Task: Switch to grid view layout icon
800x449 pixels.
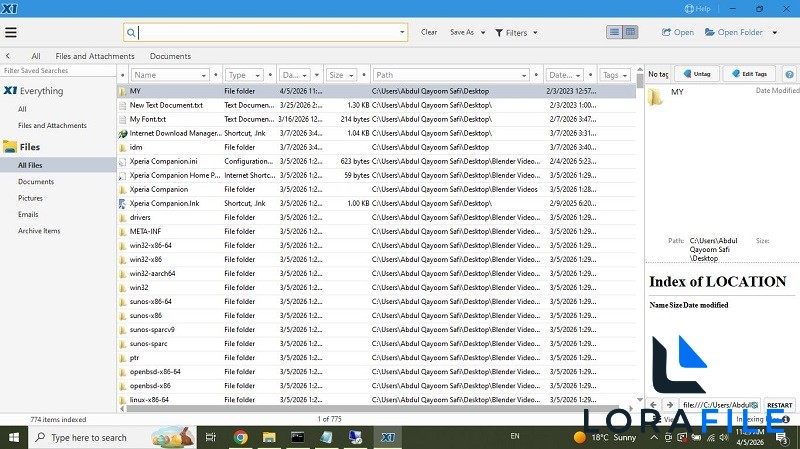Action: tap(631, 32)
